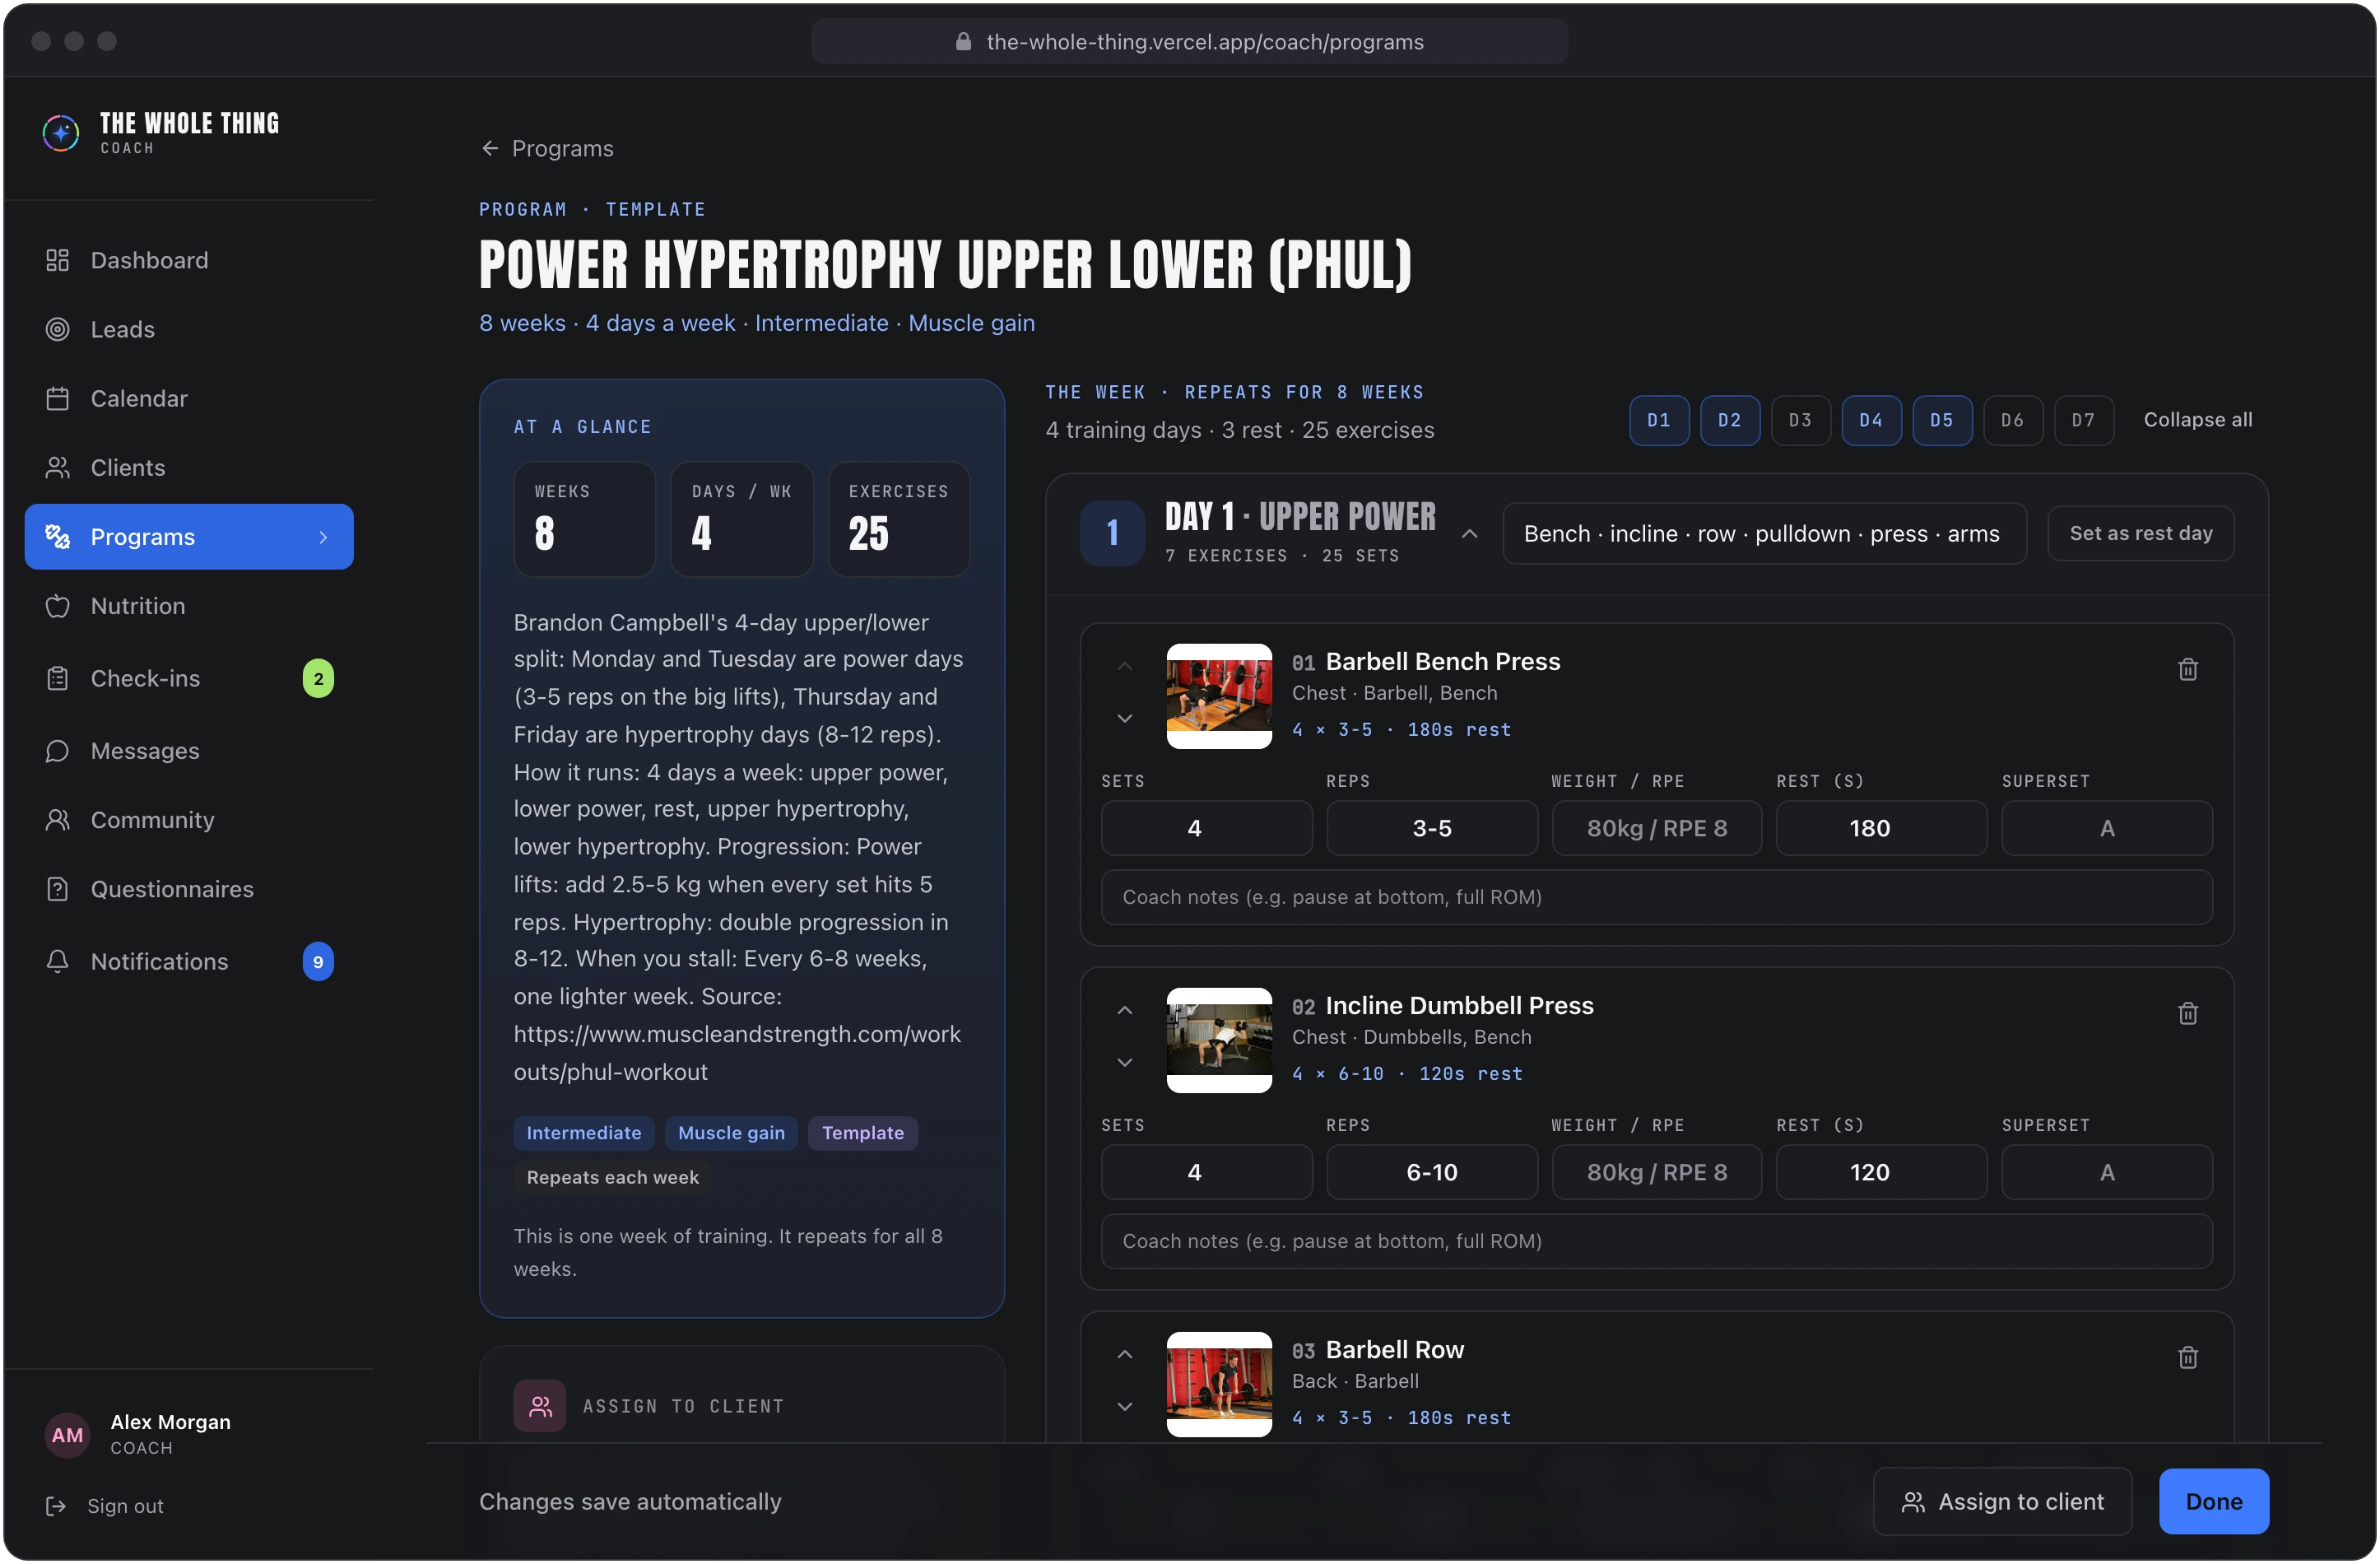Toggle the D4 day chip
Viewport: 2380px width, 1564px height.
[x=1871, y=420]
